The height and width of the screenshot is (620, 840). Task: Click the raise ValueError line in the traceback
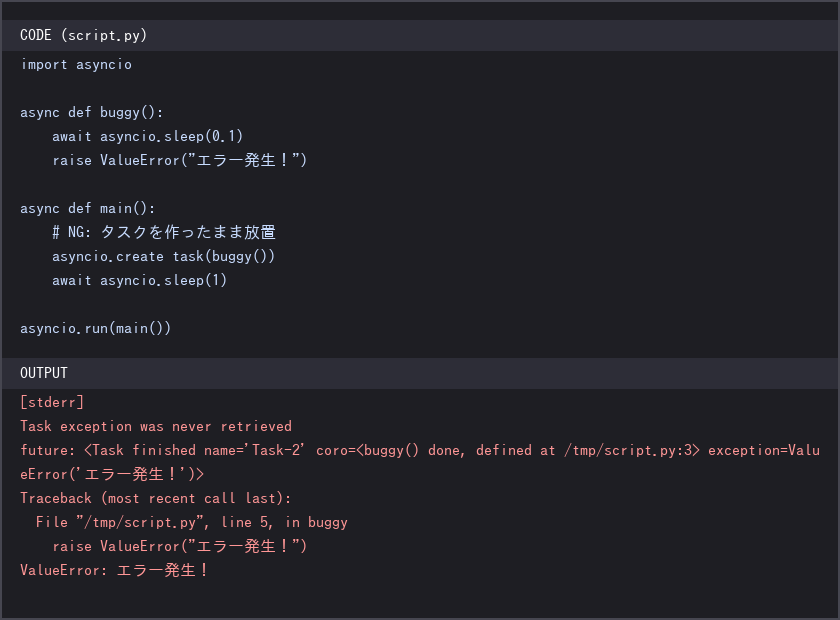(x=179, y=547)
